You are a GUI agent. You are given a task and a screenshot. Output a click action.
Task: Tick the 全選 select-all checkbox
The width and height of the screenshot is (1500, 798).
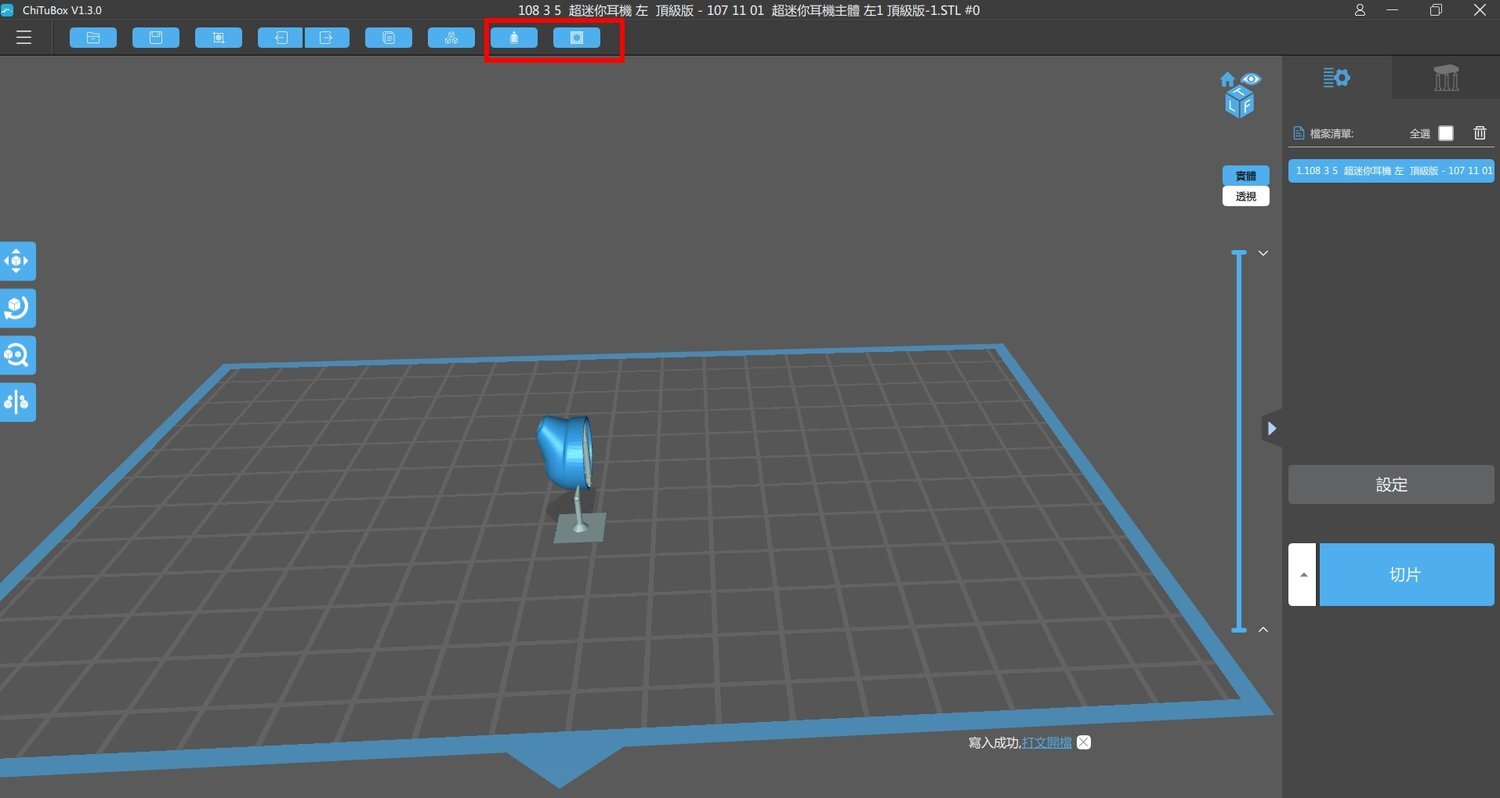(x=1446, y=133)
